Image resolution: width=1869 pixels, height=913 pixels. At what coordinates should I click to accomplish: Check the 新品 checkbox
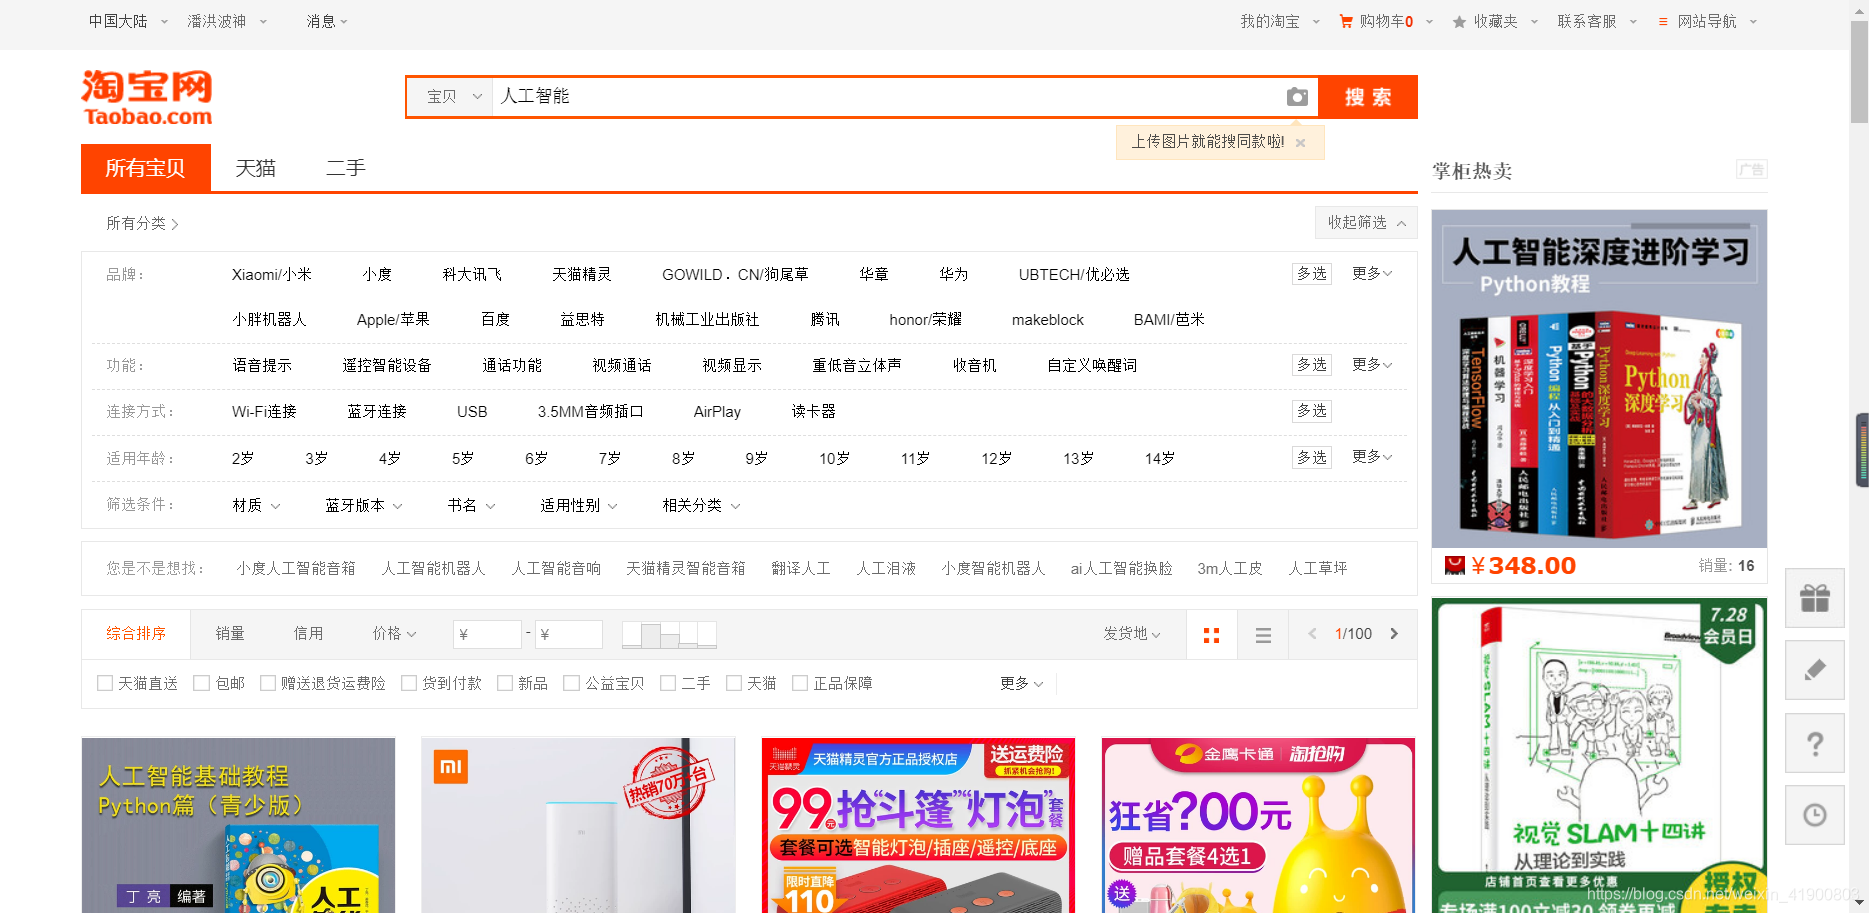(505, 683)
